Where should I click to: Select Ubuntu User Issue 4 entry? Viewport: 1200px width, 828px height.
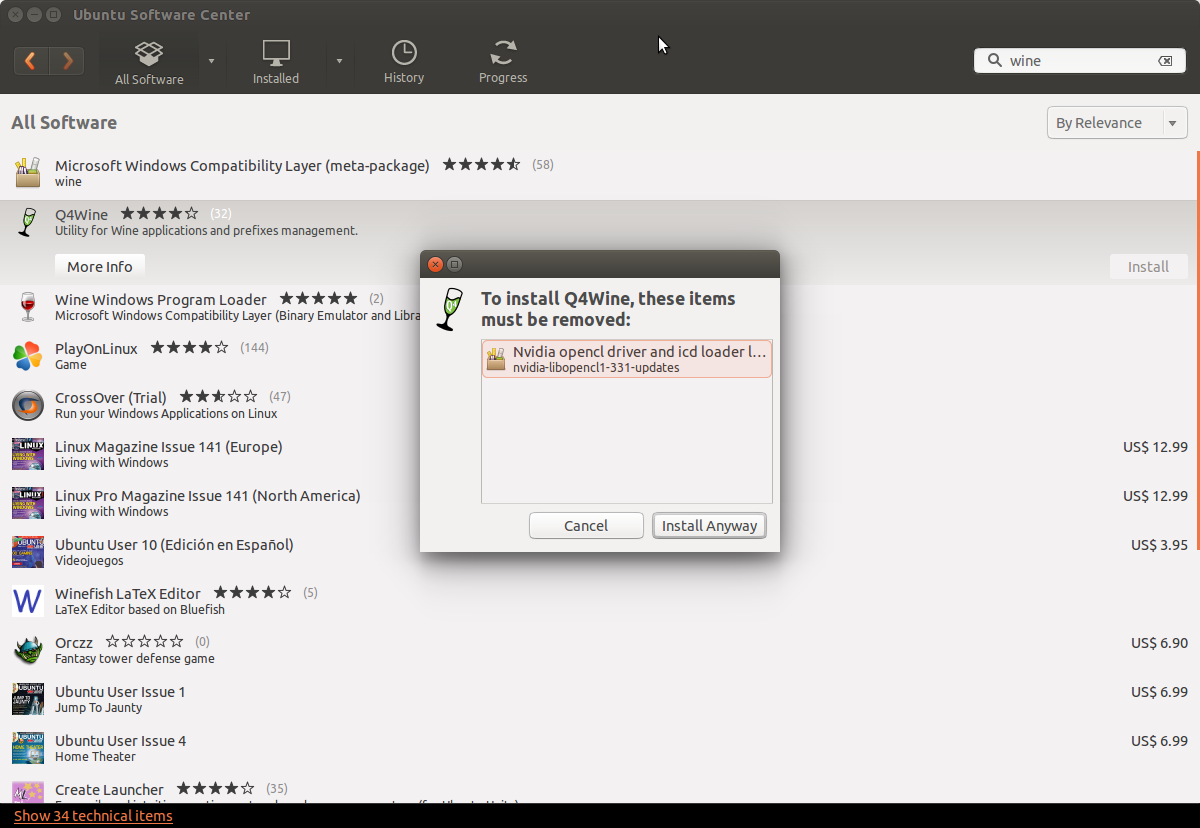tap(121, 740)
